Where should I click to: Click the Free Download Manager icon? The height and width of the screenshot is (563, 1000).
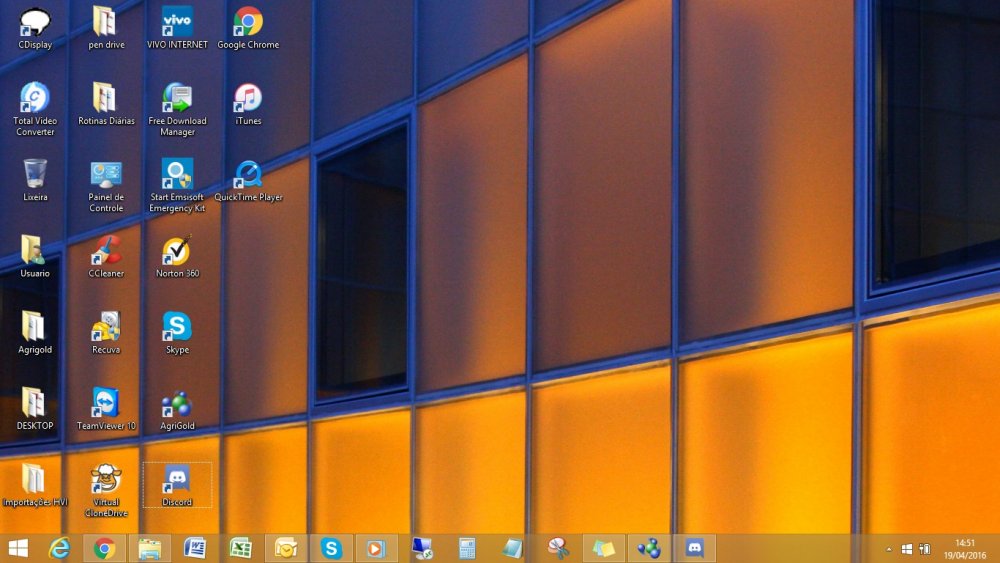pos(177,99)
